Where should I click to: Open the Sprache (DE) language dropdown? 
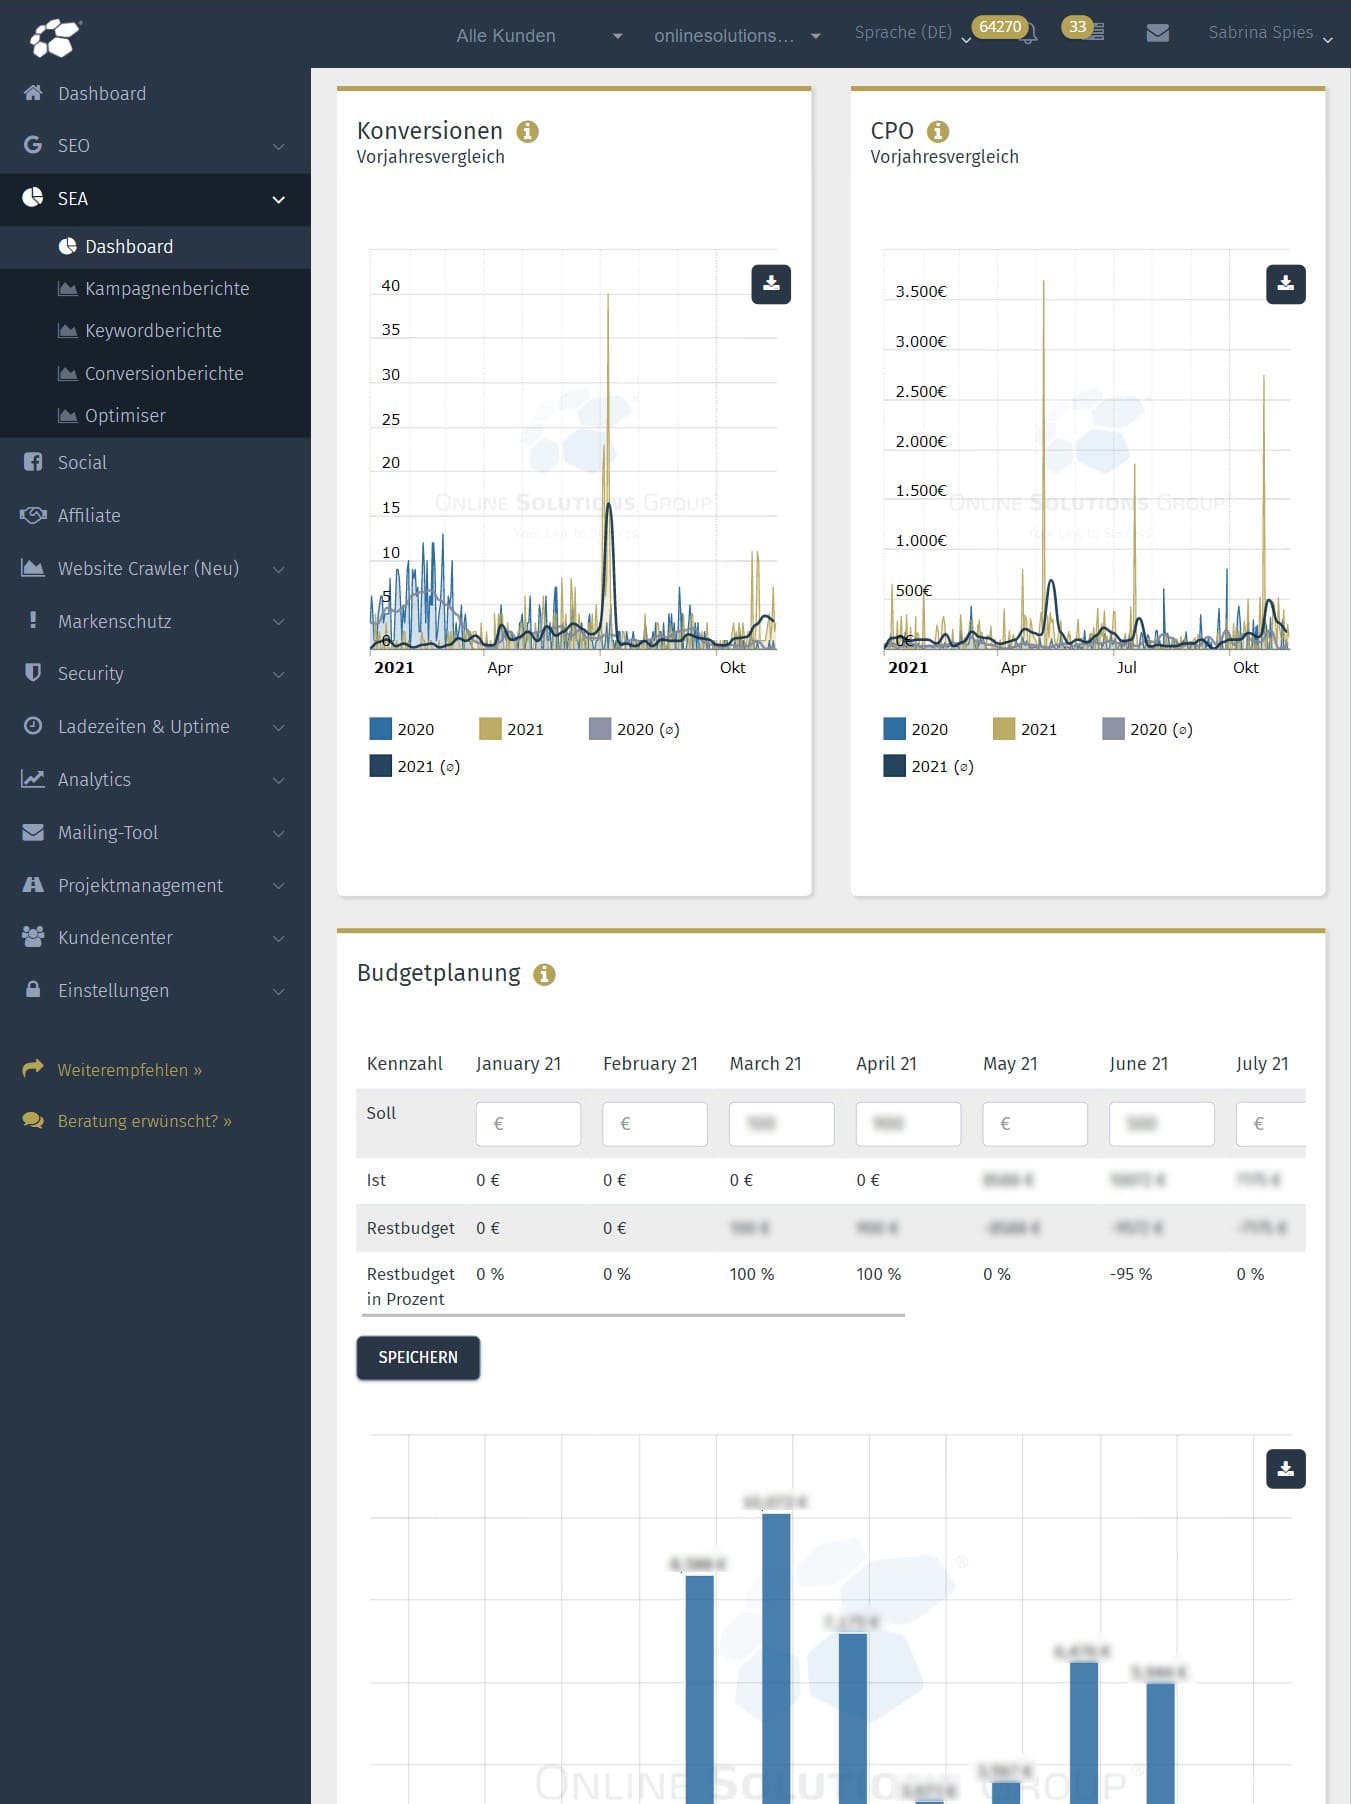pos(912,33)
